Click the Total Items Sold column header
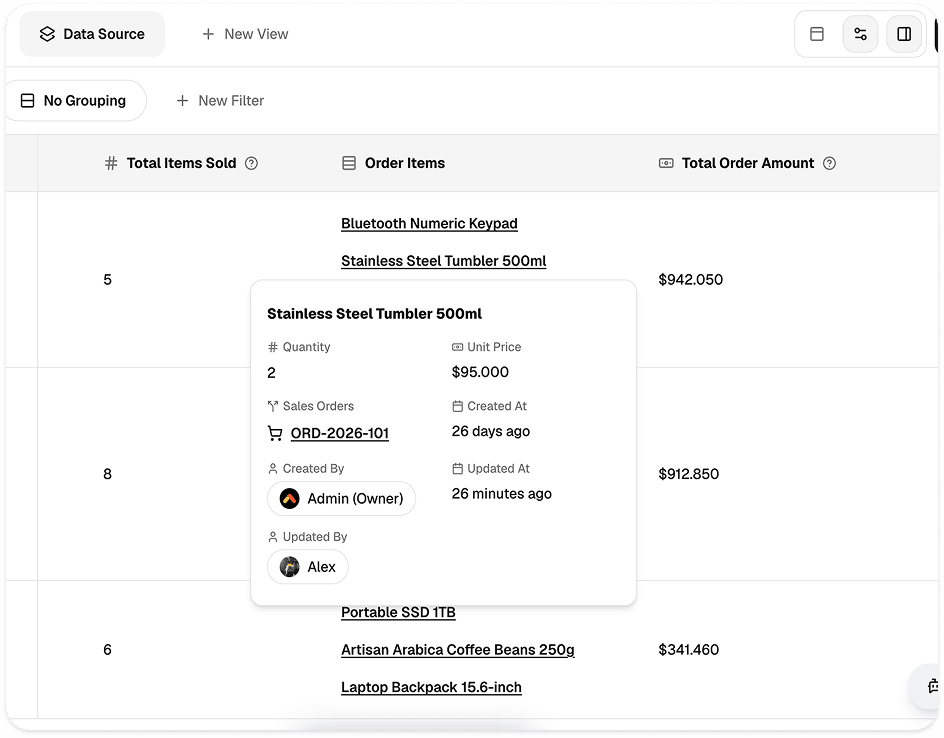Screen dimensions: 944x738 coord(181,163)
